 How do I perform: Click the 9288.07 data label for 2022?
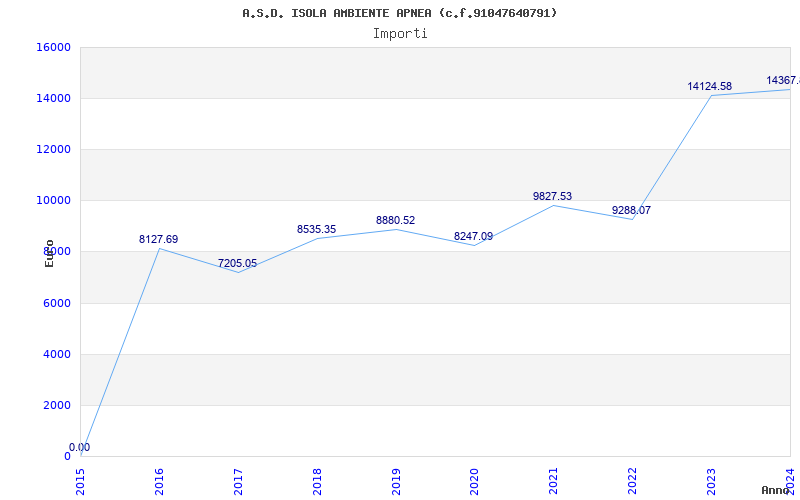632,210
